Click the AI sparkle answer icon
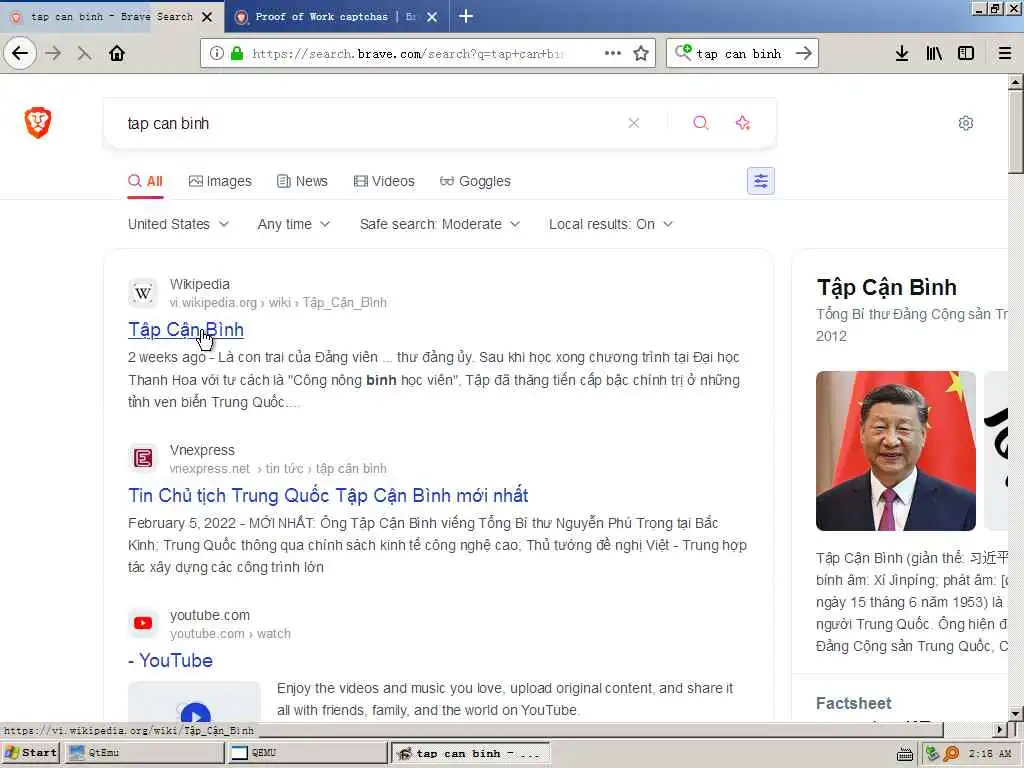 tap(743, 123)
